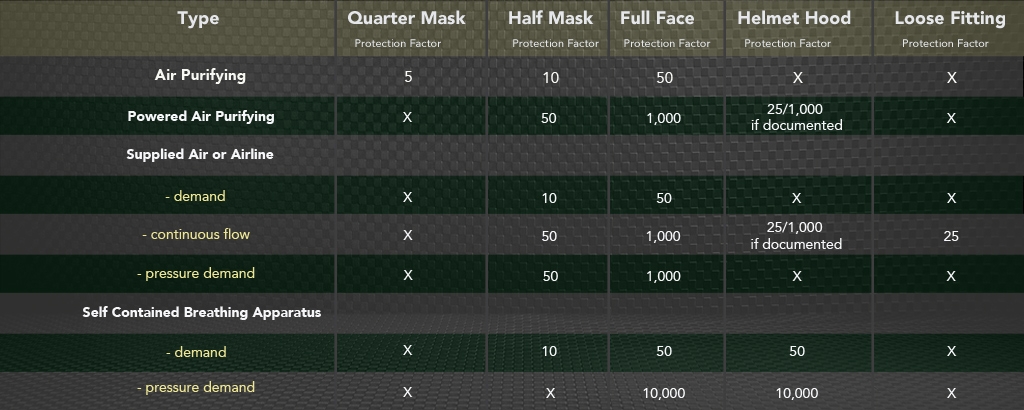Screen dimensions: 1024x410
Task: Select the 10,000 value under Full Face
Action: pyautogui.click(x=664, y=392)
